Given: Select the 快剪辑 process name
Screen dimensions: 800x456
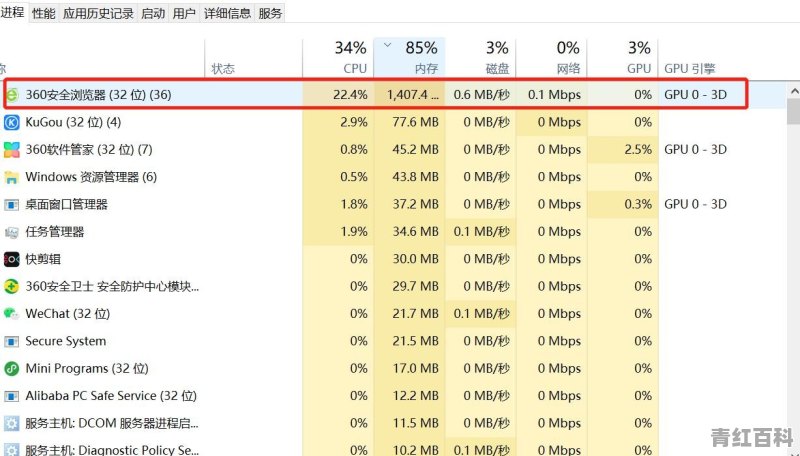Looking at the screenshot, I should [43, 259].
